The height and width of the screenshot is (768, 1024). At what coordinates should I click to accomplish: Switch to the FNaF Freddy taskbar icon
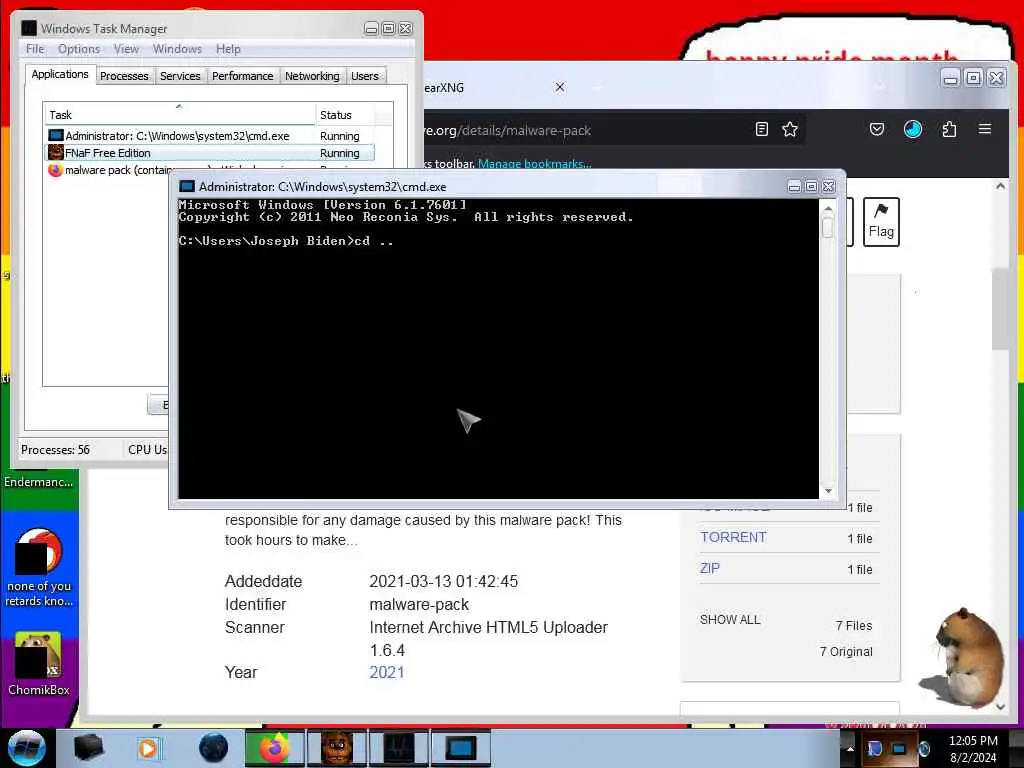coord(336,748)
